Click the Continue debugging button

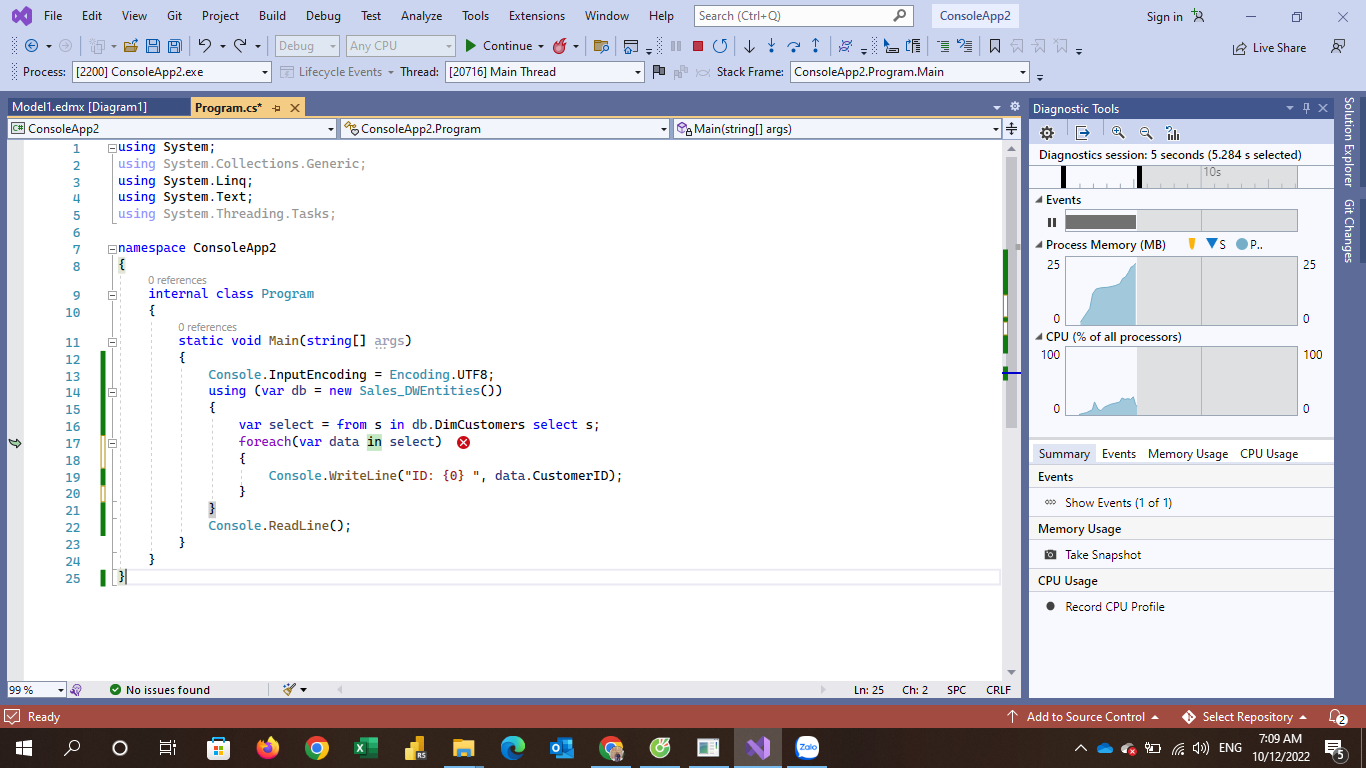(497, 46)
